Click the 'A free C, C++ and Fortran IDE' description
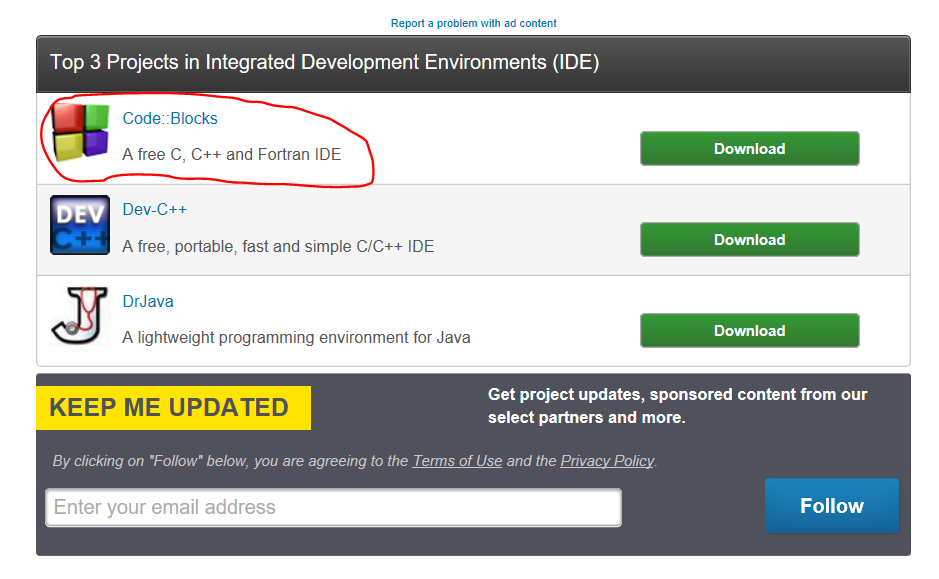939x579 pixels. coord(232,154)
